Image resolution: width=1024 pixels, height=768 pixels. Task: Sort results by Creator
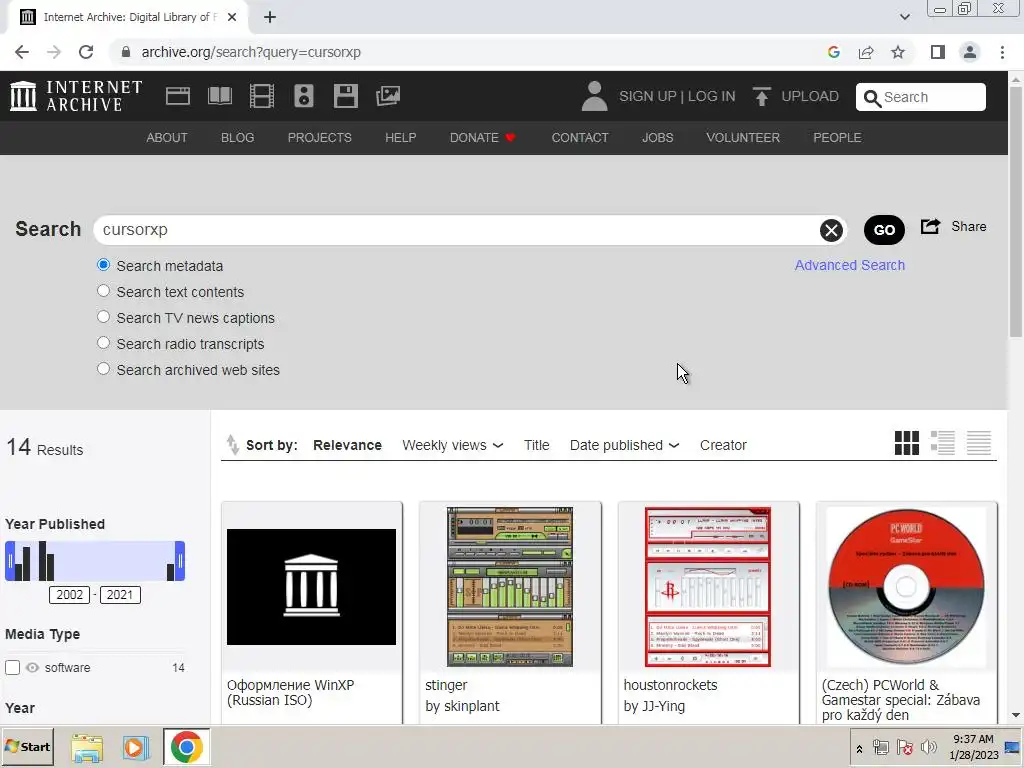[x=723, y=445]
